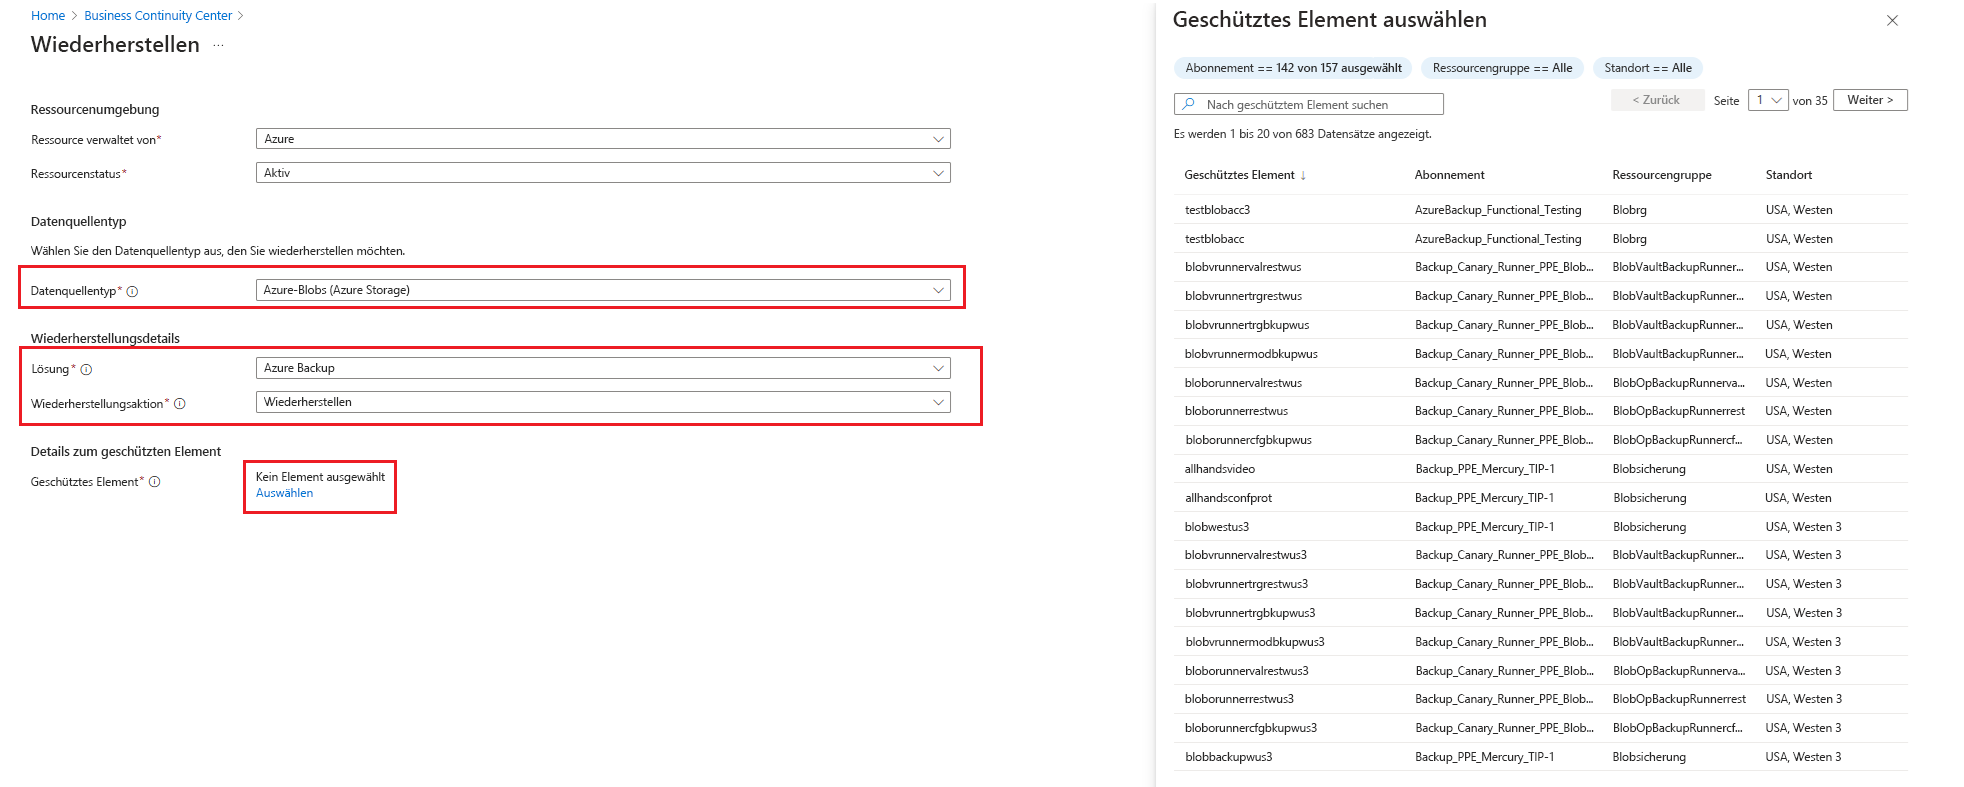Viewport: 1964px width, 787px height.
Task: Click the protected element search field
Action: click(x=1309, y=104)
